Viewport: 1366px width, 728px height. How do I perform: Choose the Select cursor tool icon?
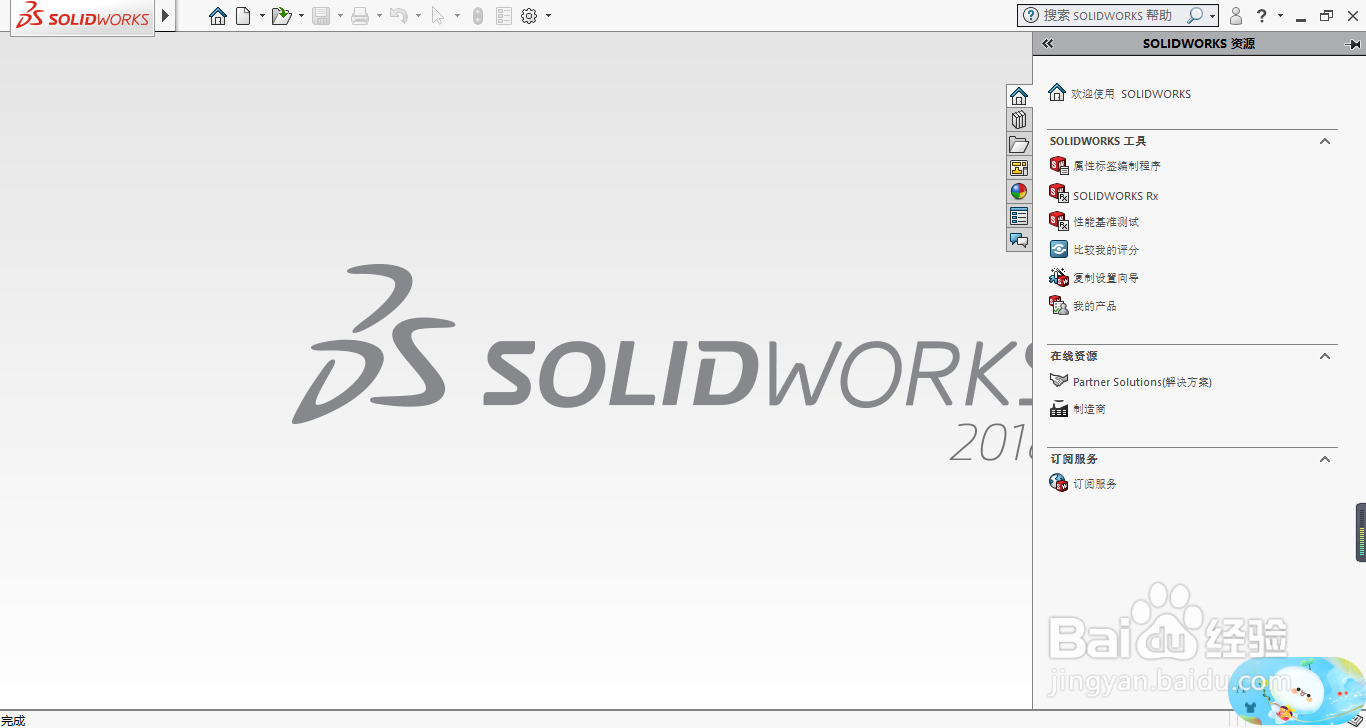click(x=438, y=16)
